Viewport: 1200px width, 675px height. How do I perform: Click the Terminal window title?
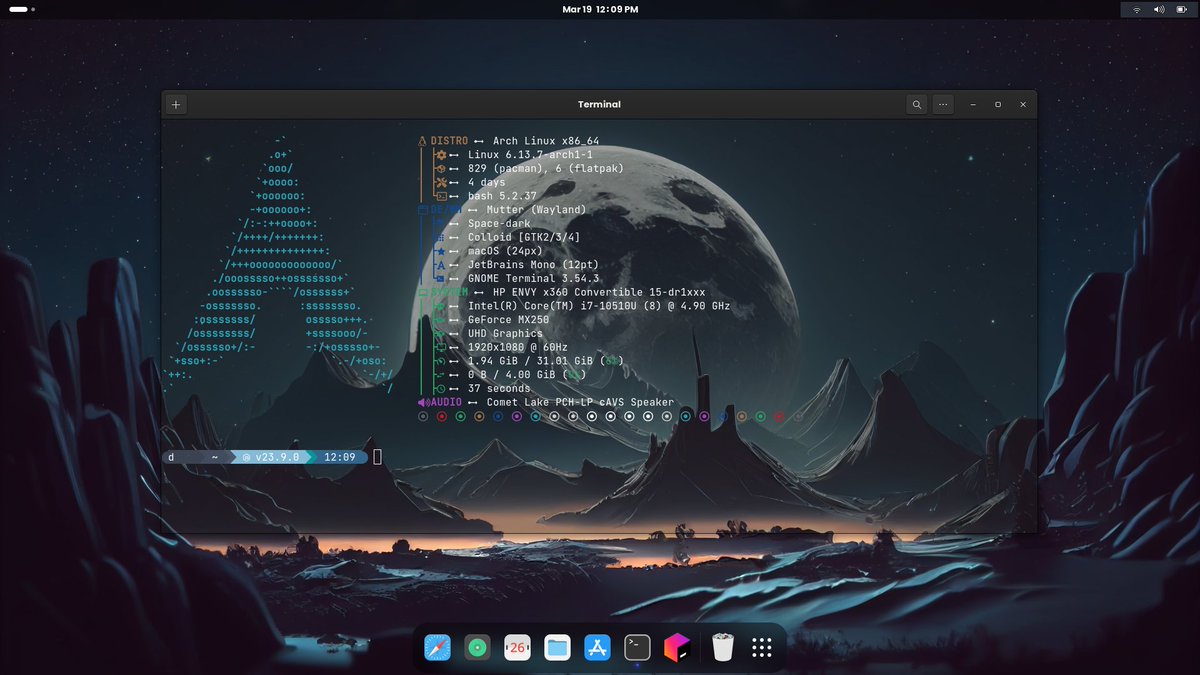pyautogui.click(x=599, y=104)
